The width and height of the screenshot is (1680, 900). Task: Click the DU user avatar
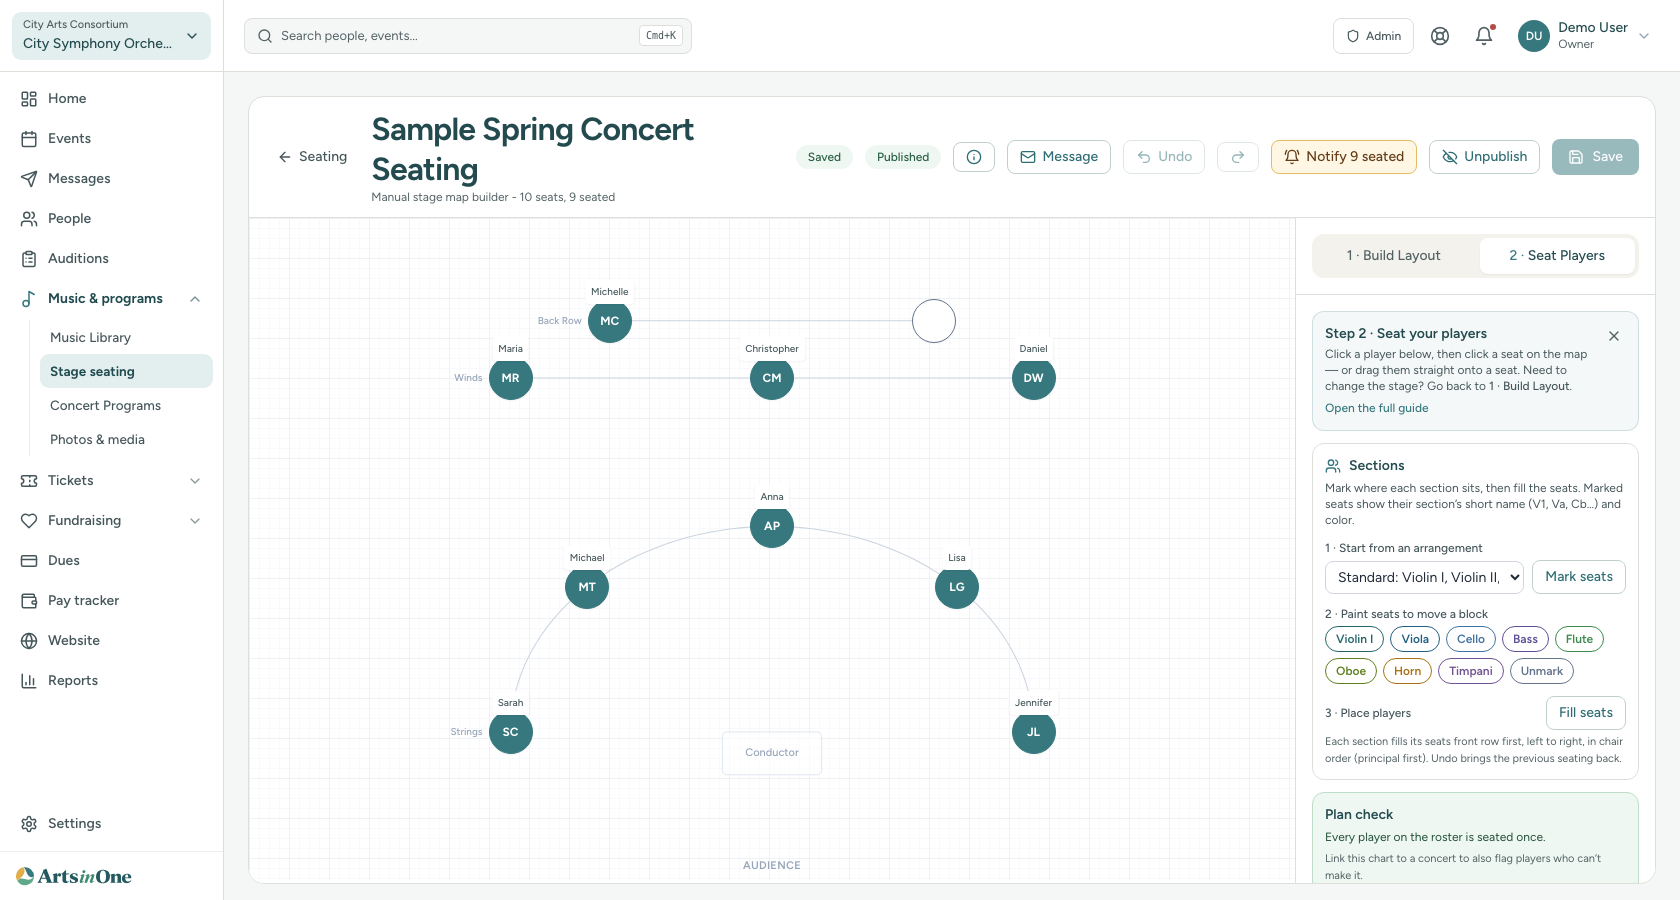coord(1534,36)
